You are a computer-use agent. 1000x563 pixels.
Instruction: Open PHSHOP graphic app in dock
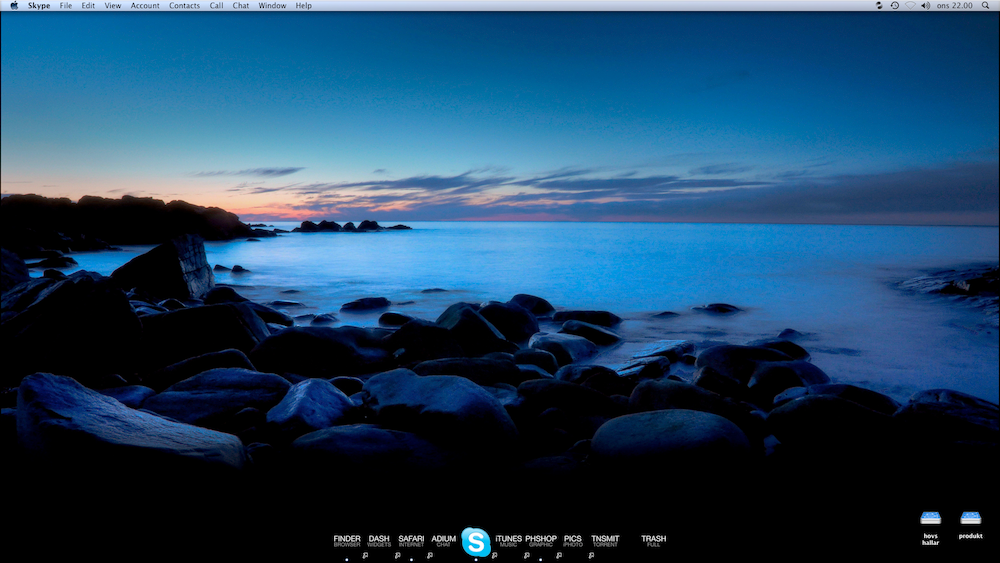(x=541, y=540)
